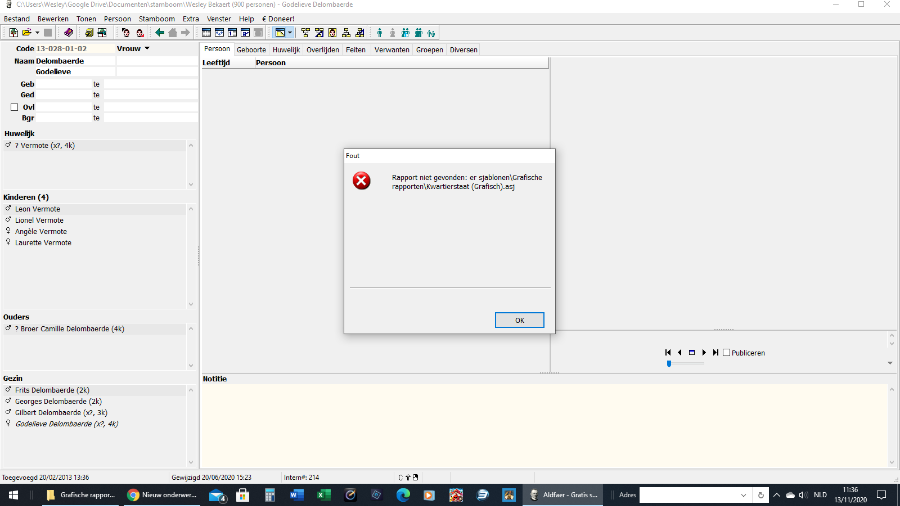Click the open folder toolbar icon
The image size is (900, 506).
pyautogui.click(x=27, y=33)
